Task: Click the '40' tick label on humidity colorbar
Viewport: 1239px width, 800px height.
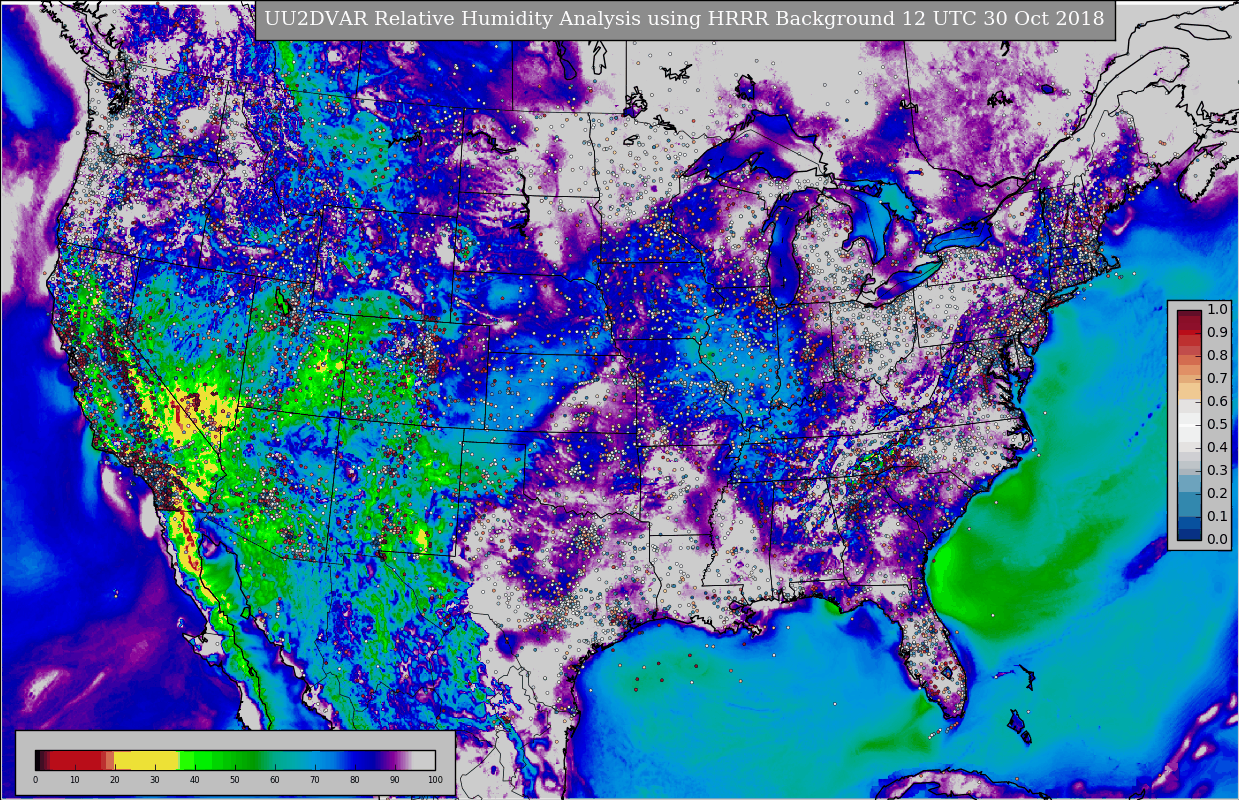Action: click(195, 780)
